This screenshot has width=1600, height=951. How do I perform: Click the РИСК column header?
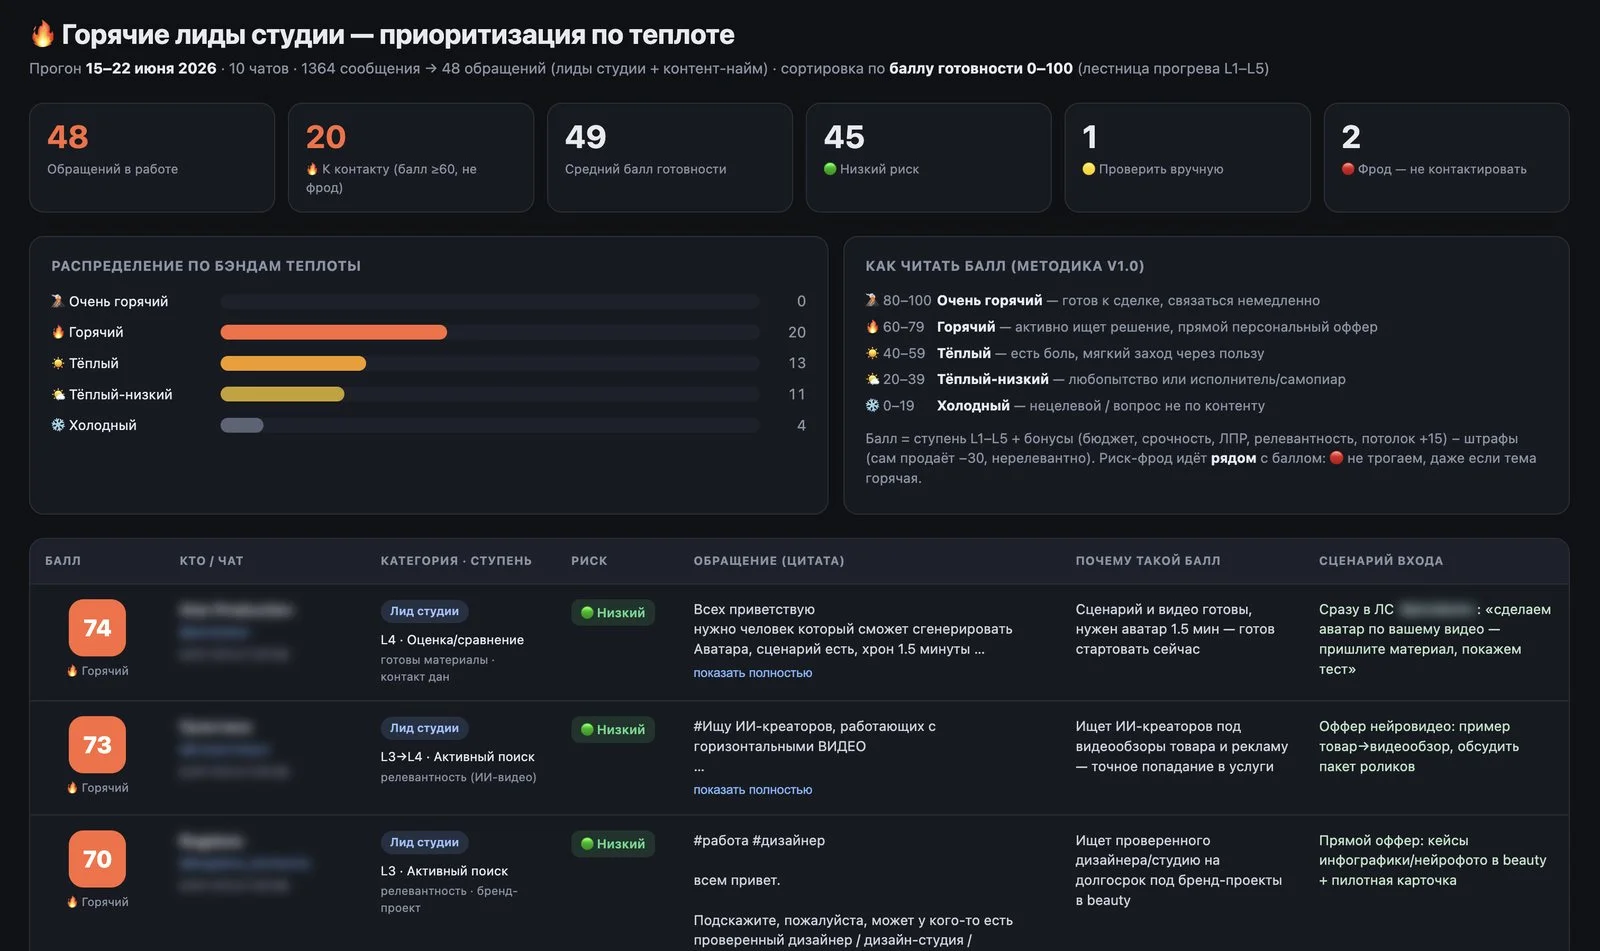[x=589, y=561]
